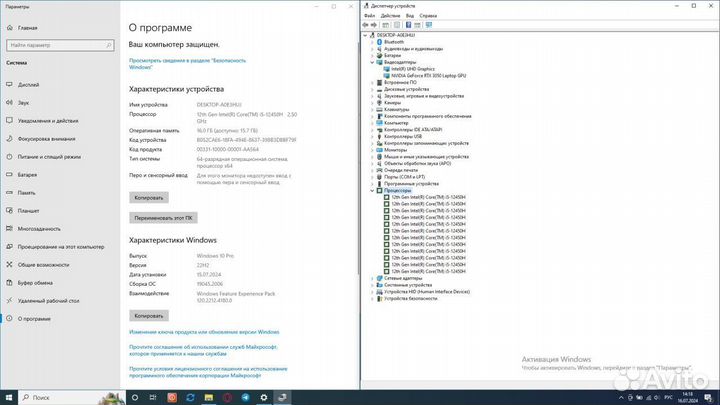Open the Windows Start menu

(9, 398)
